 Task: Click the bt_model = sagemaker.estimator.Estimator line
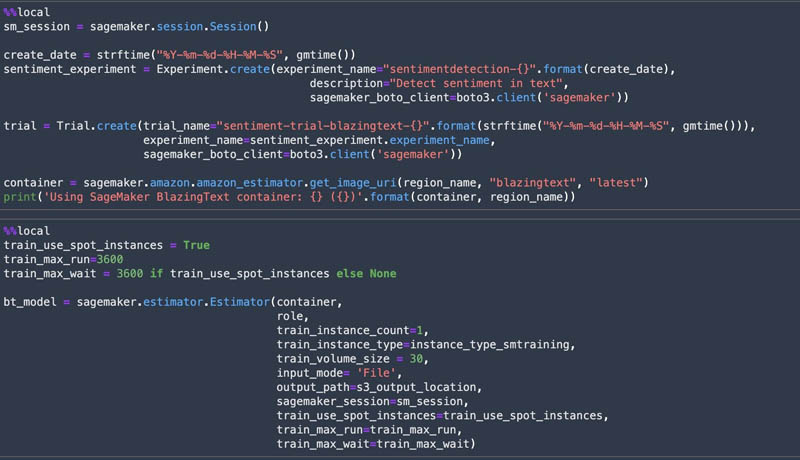(173, 302)
